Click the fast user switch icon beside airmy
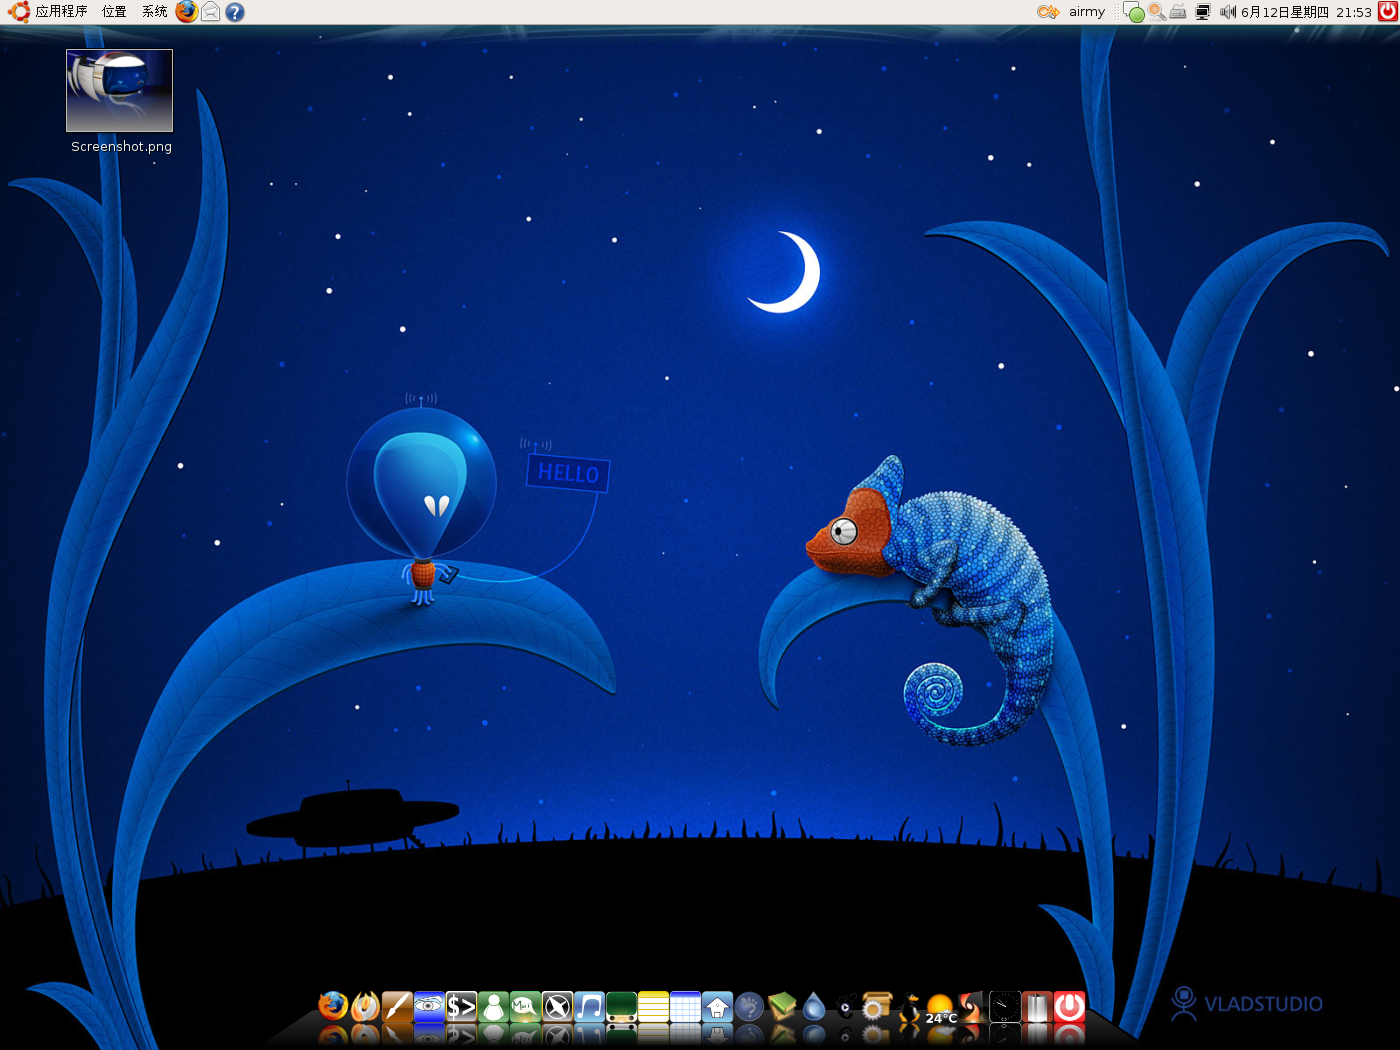This screenshot has width=1400, height=1050. point(1048,12)
